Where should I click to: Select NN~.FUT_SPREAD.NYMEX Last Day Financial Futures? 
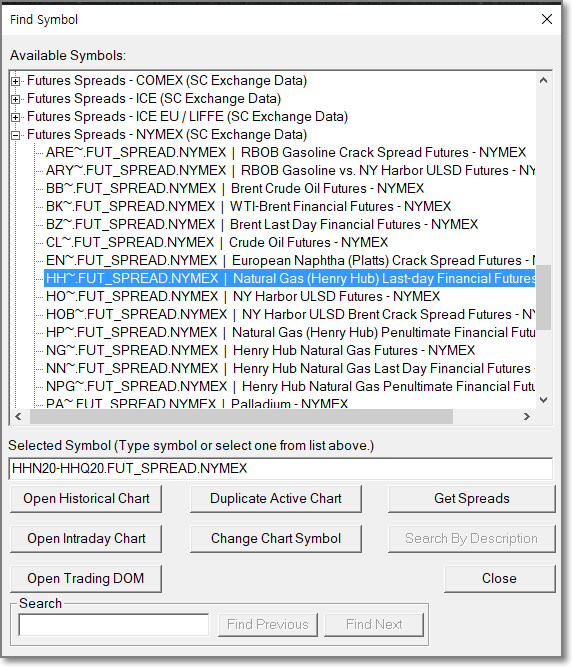click(290, 368)
